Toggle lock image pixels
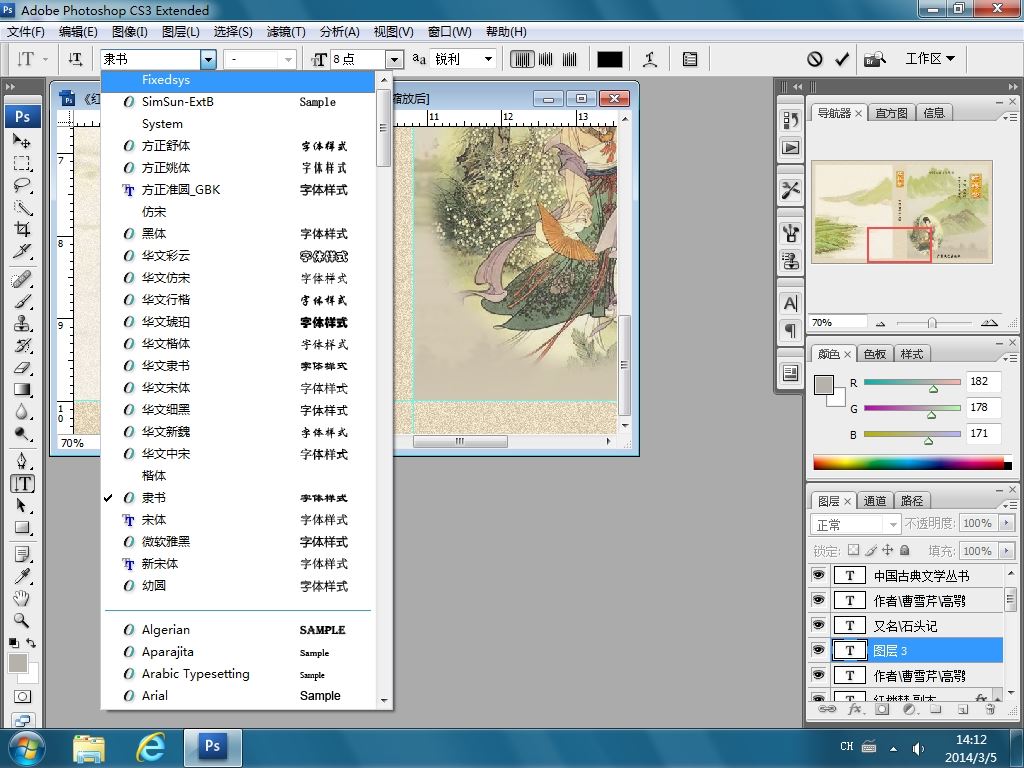 (x=871, y=551)
